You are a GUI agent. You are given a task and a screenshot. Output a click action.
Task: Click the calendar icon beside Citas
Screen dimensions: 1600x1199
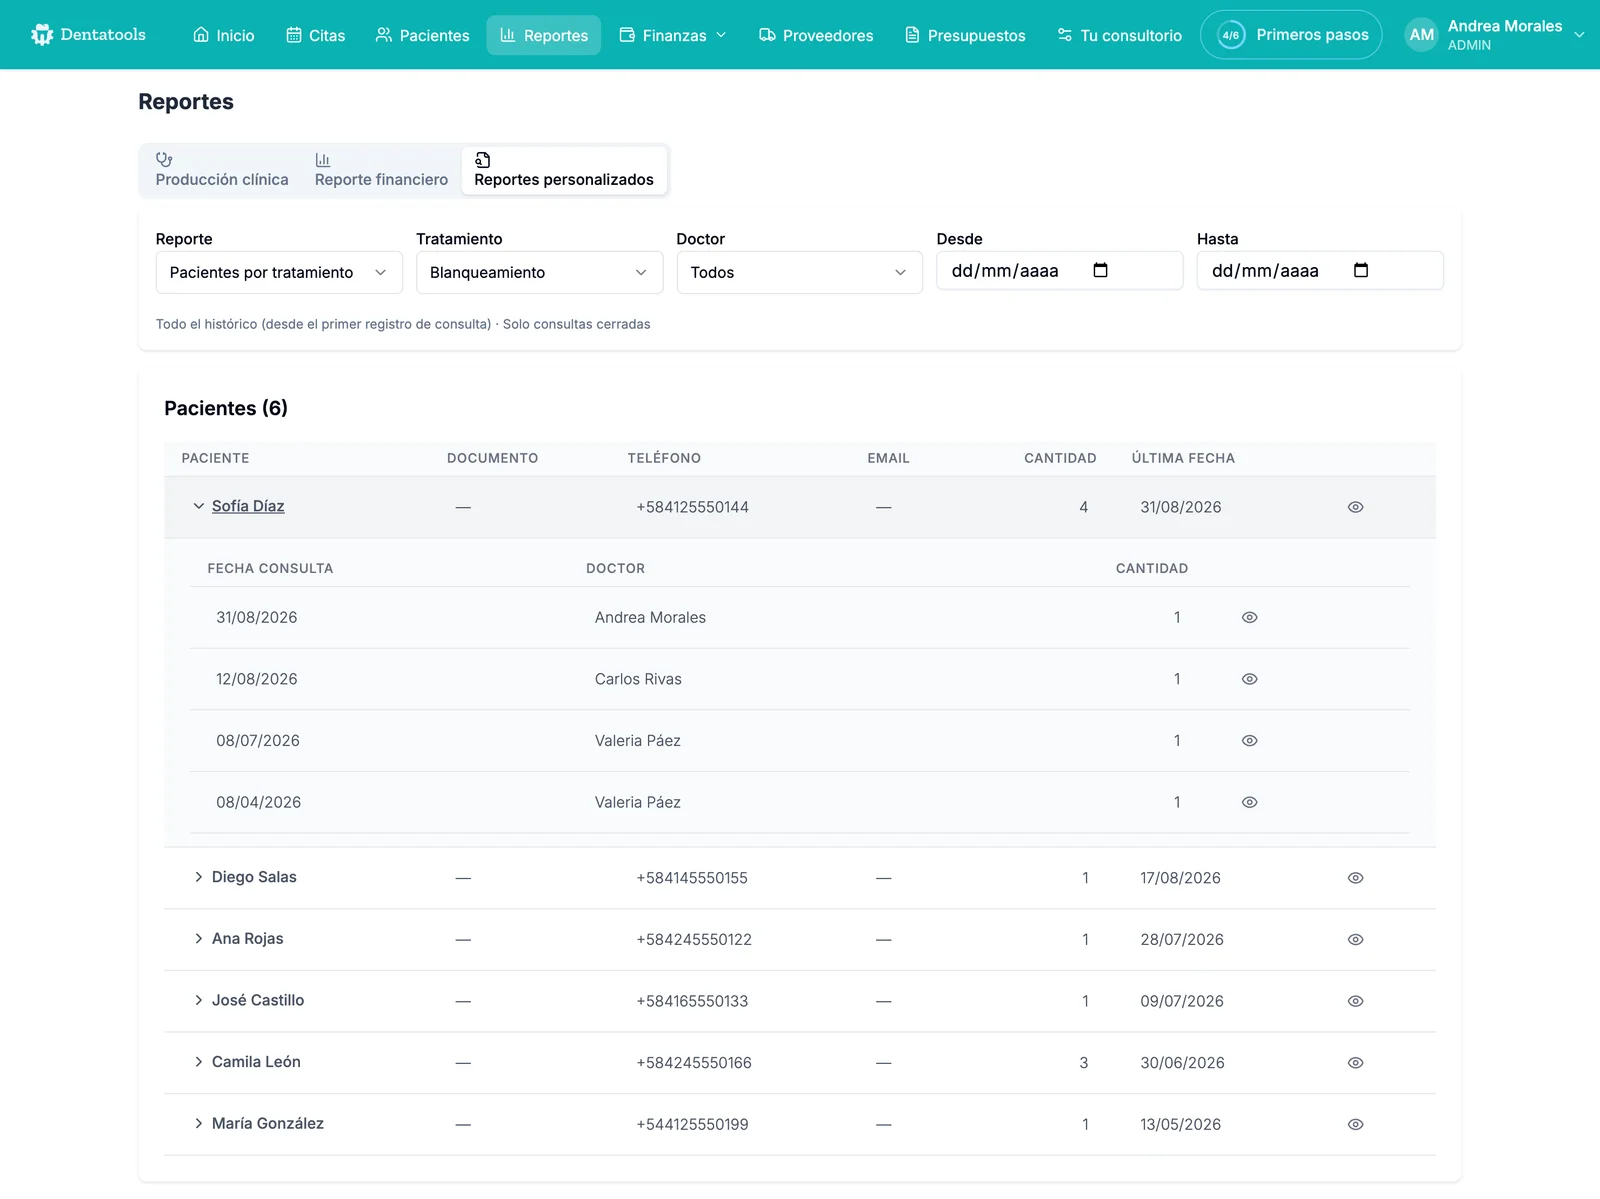pos(294,35)
